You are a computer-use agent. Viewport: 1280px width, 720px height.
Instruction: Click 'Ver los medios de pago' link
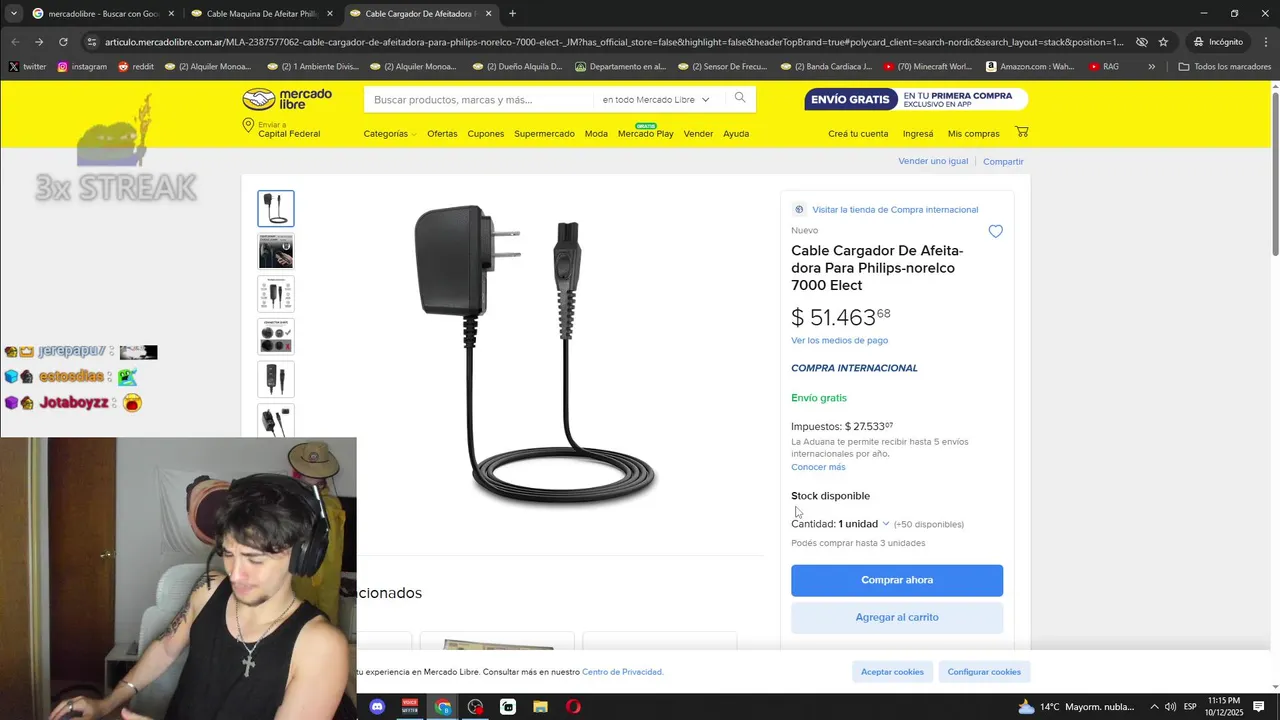[x=839, y=340]
